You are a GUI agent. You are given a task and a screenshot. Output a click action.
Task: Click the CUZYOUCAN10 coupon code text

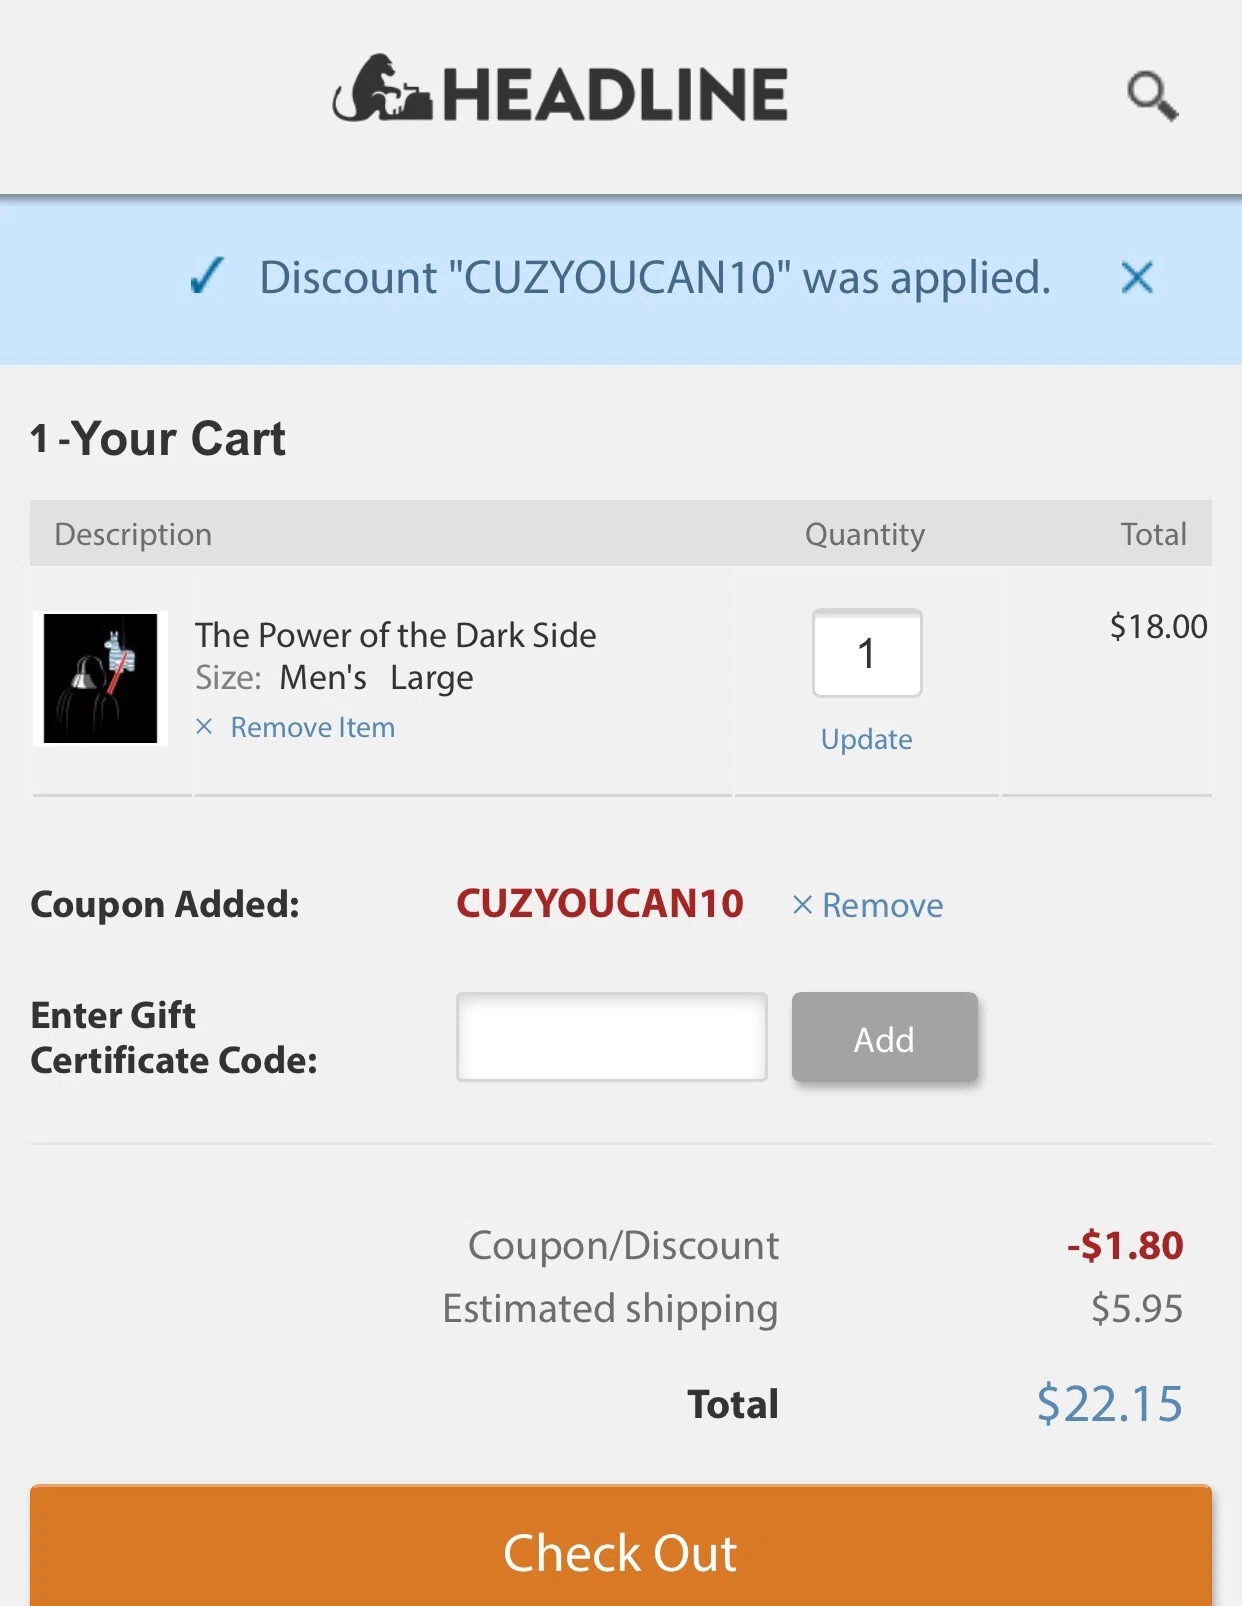[x=600, y=904]
